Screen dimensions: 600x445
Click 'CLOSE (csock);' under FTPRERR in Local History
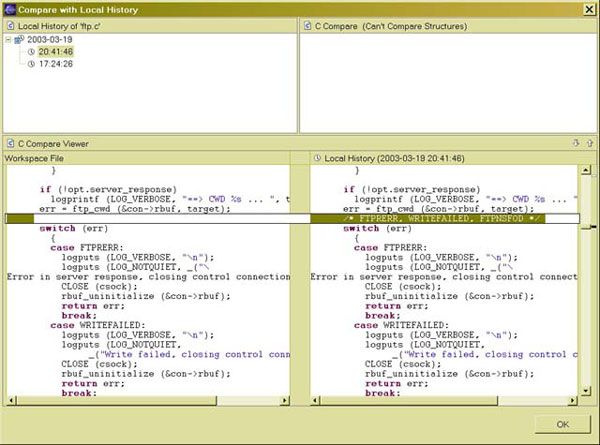coord(403,287)
